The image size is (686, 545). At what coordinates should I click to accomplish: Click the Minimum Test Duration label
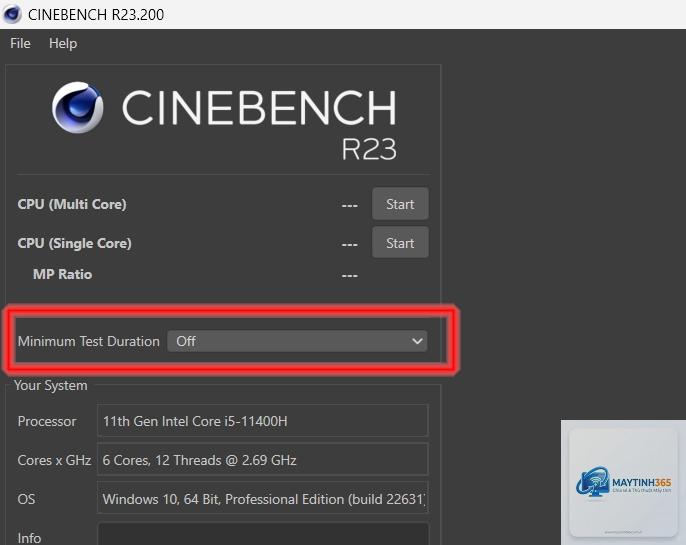[89, 341]
